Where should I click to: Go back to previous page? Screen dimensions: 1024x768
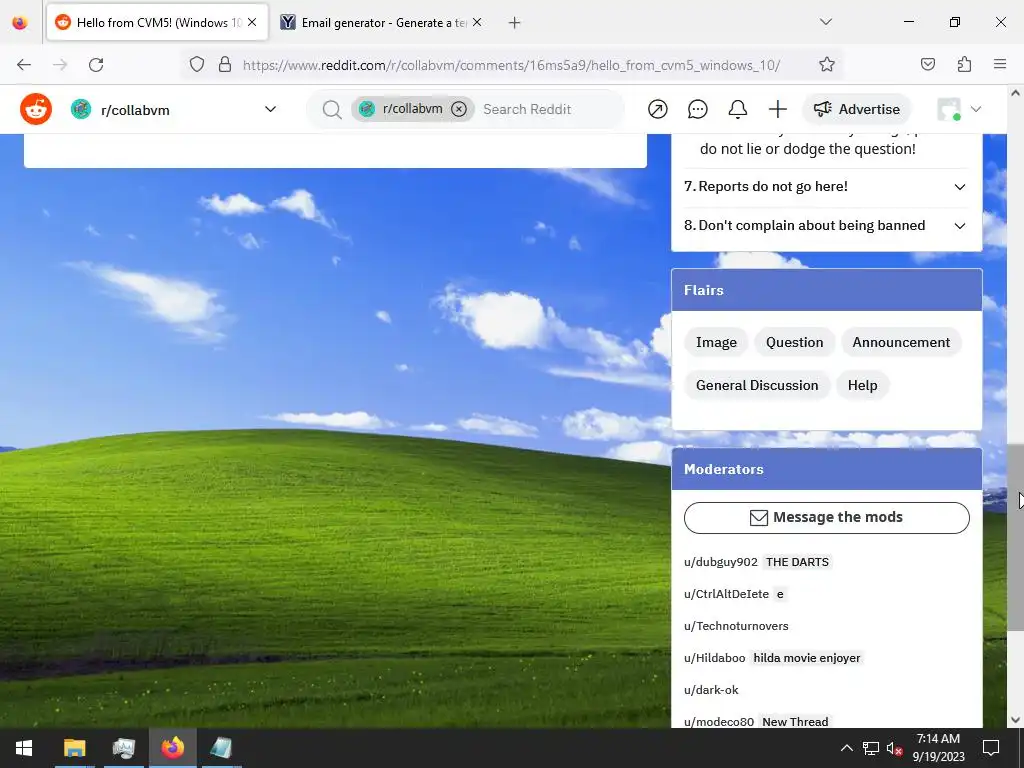(x=24, y=65)
